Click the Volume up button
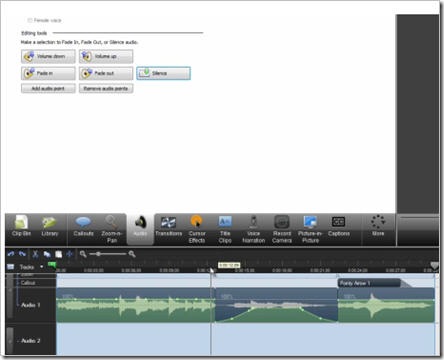The image size is (444, 360). pos(106,56)
